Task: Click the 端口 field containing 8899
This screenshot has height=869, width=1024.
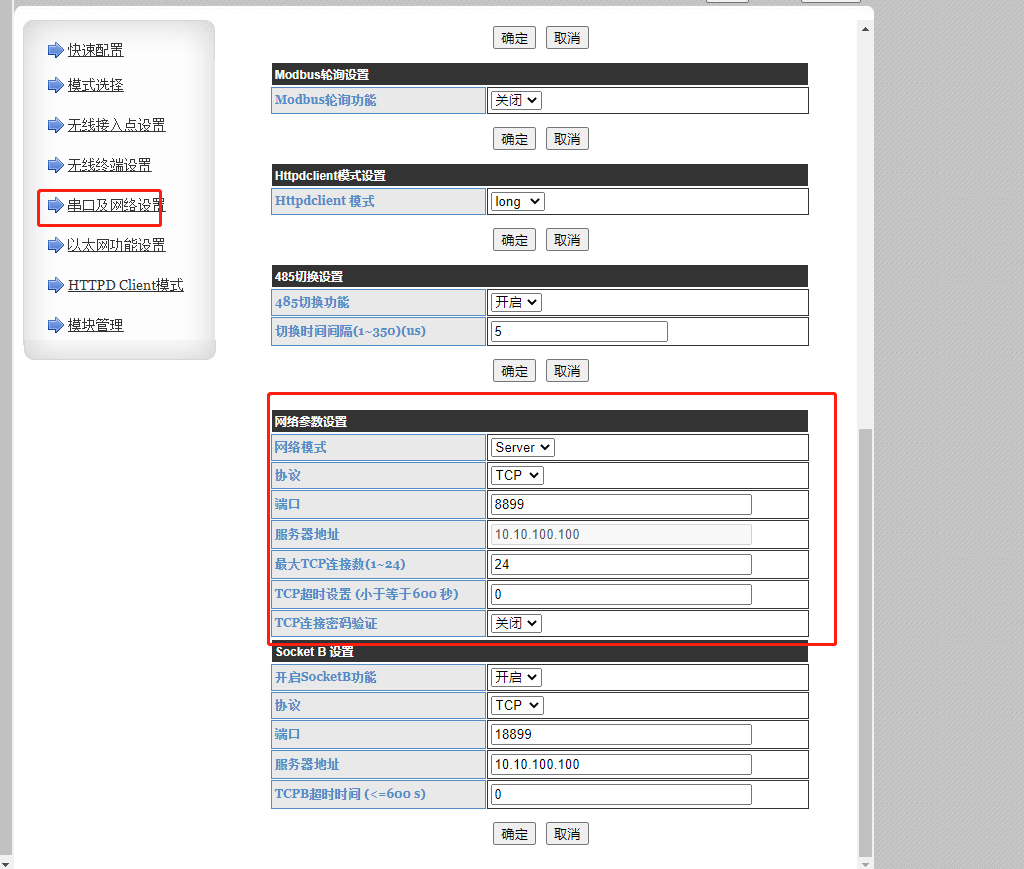Action: 621,504
